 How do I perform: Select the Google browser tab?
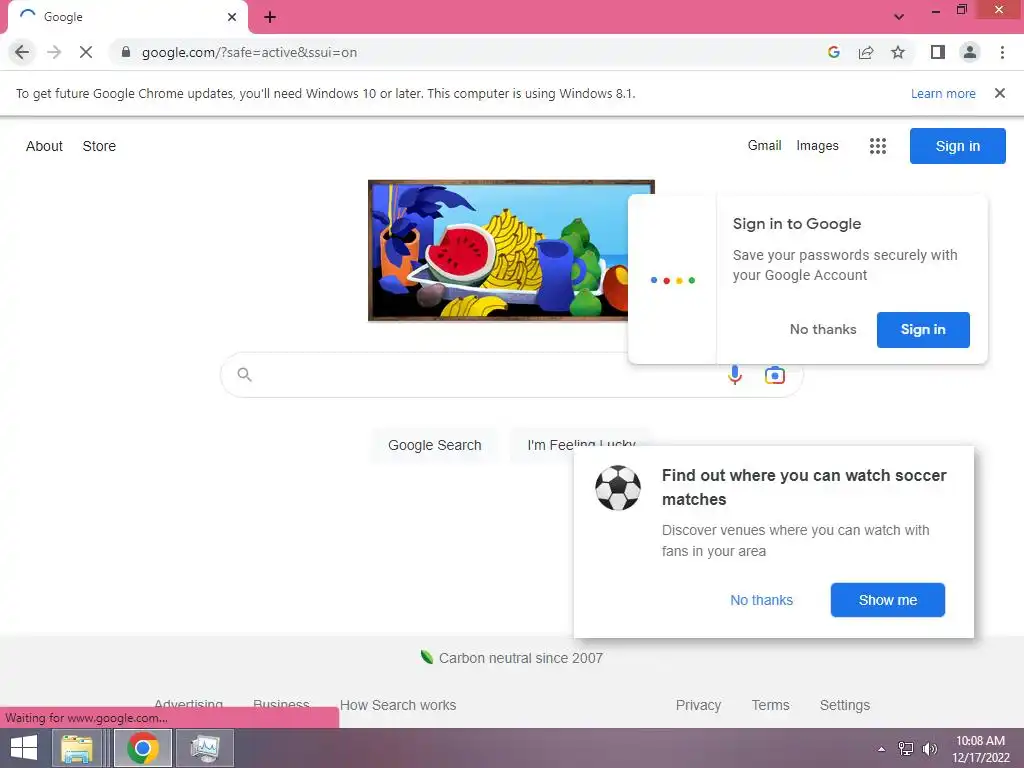pyautogui.click(x=128, y=17)
